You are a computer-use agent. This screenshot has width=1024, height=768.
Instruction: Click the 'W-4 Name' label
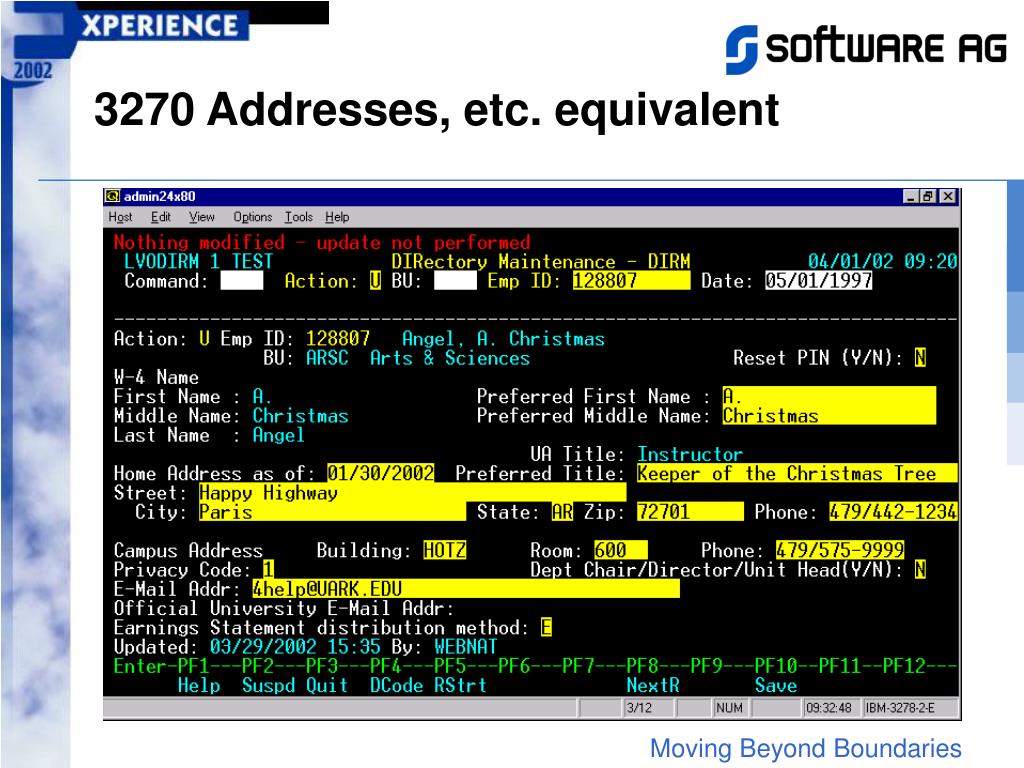[156, 377]
